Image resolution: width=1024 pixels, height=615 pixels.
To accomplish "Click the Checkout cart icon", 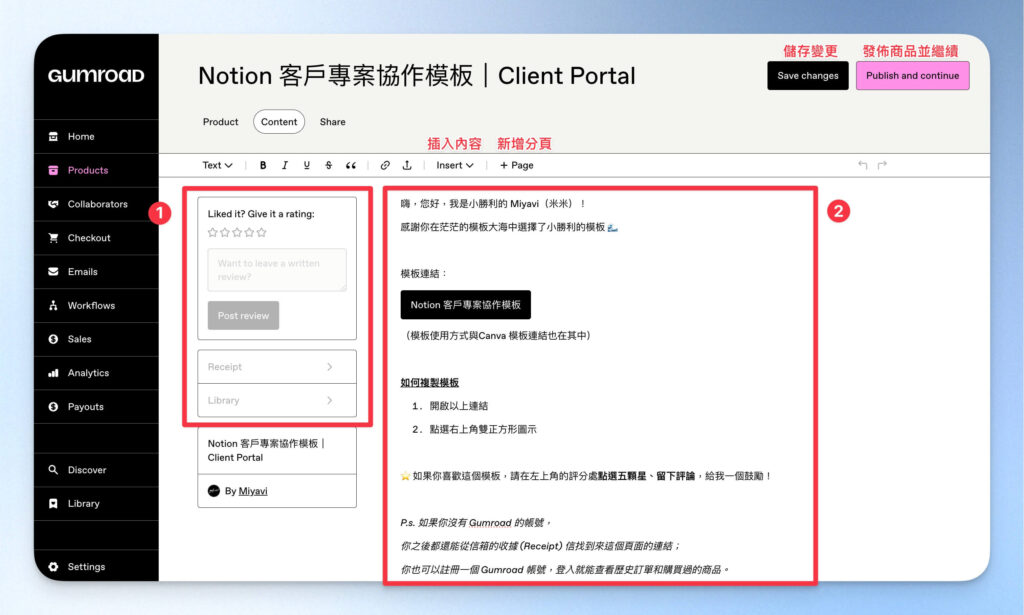I will tap(54, 238).
